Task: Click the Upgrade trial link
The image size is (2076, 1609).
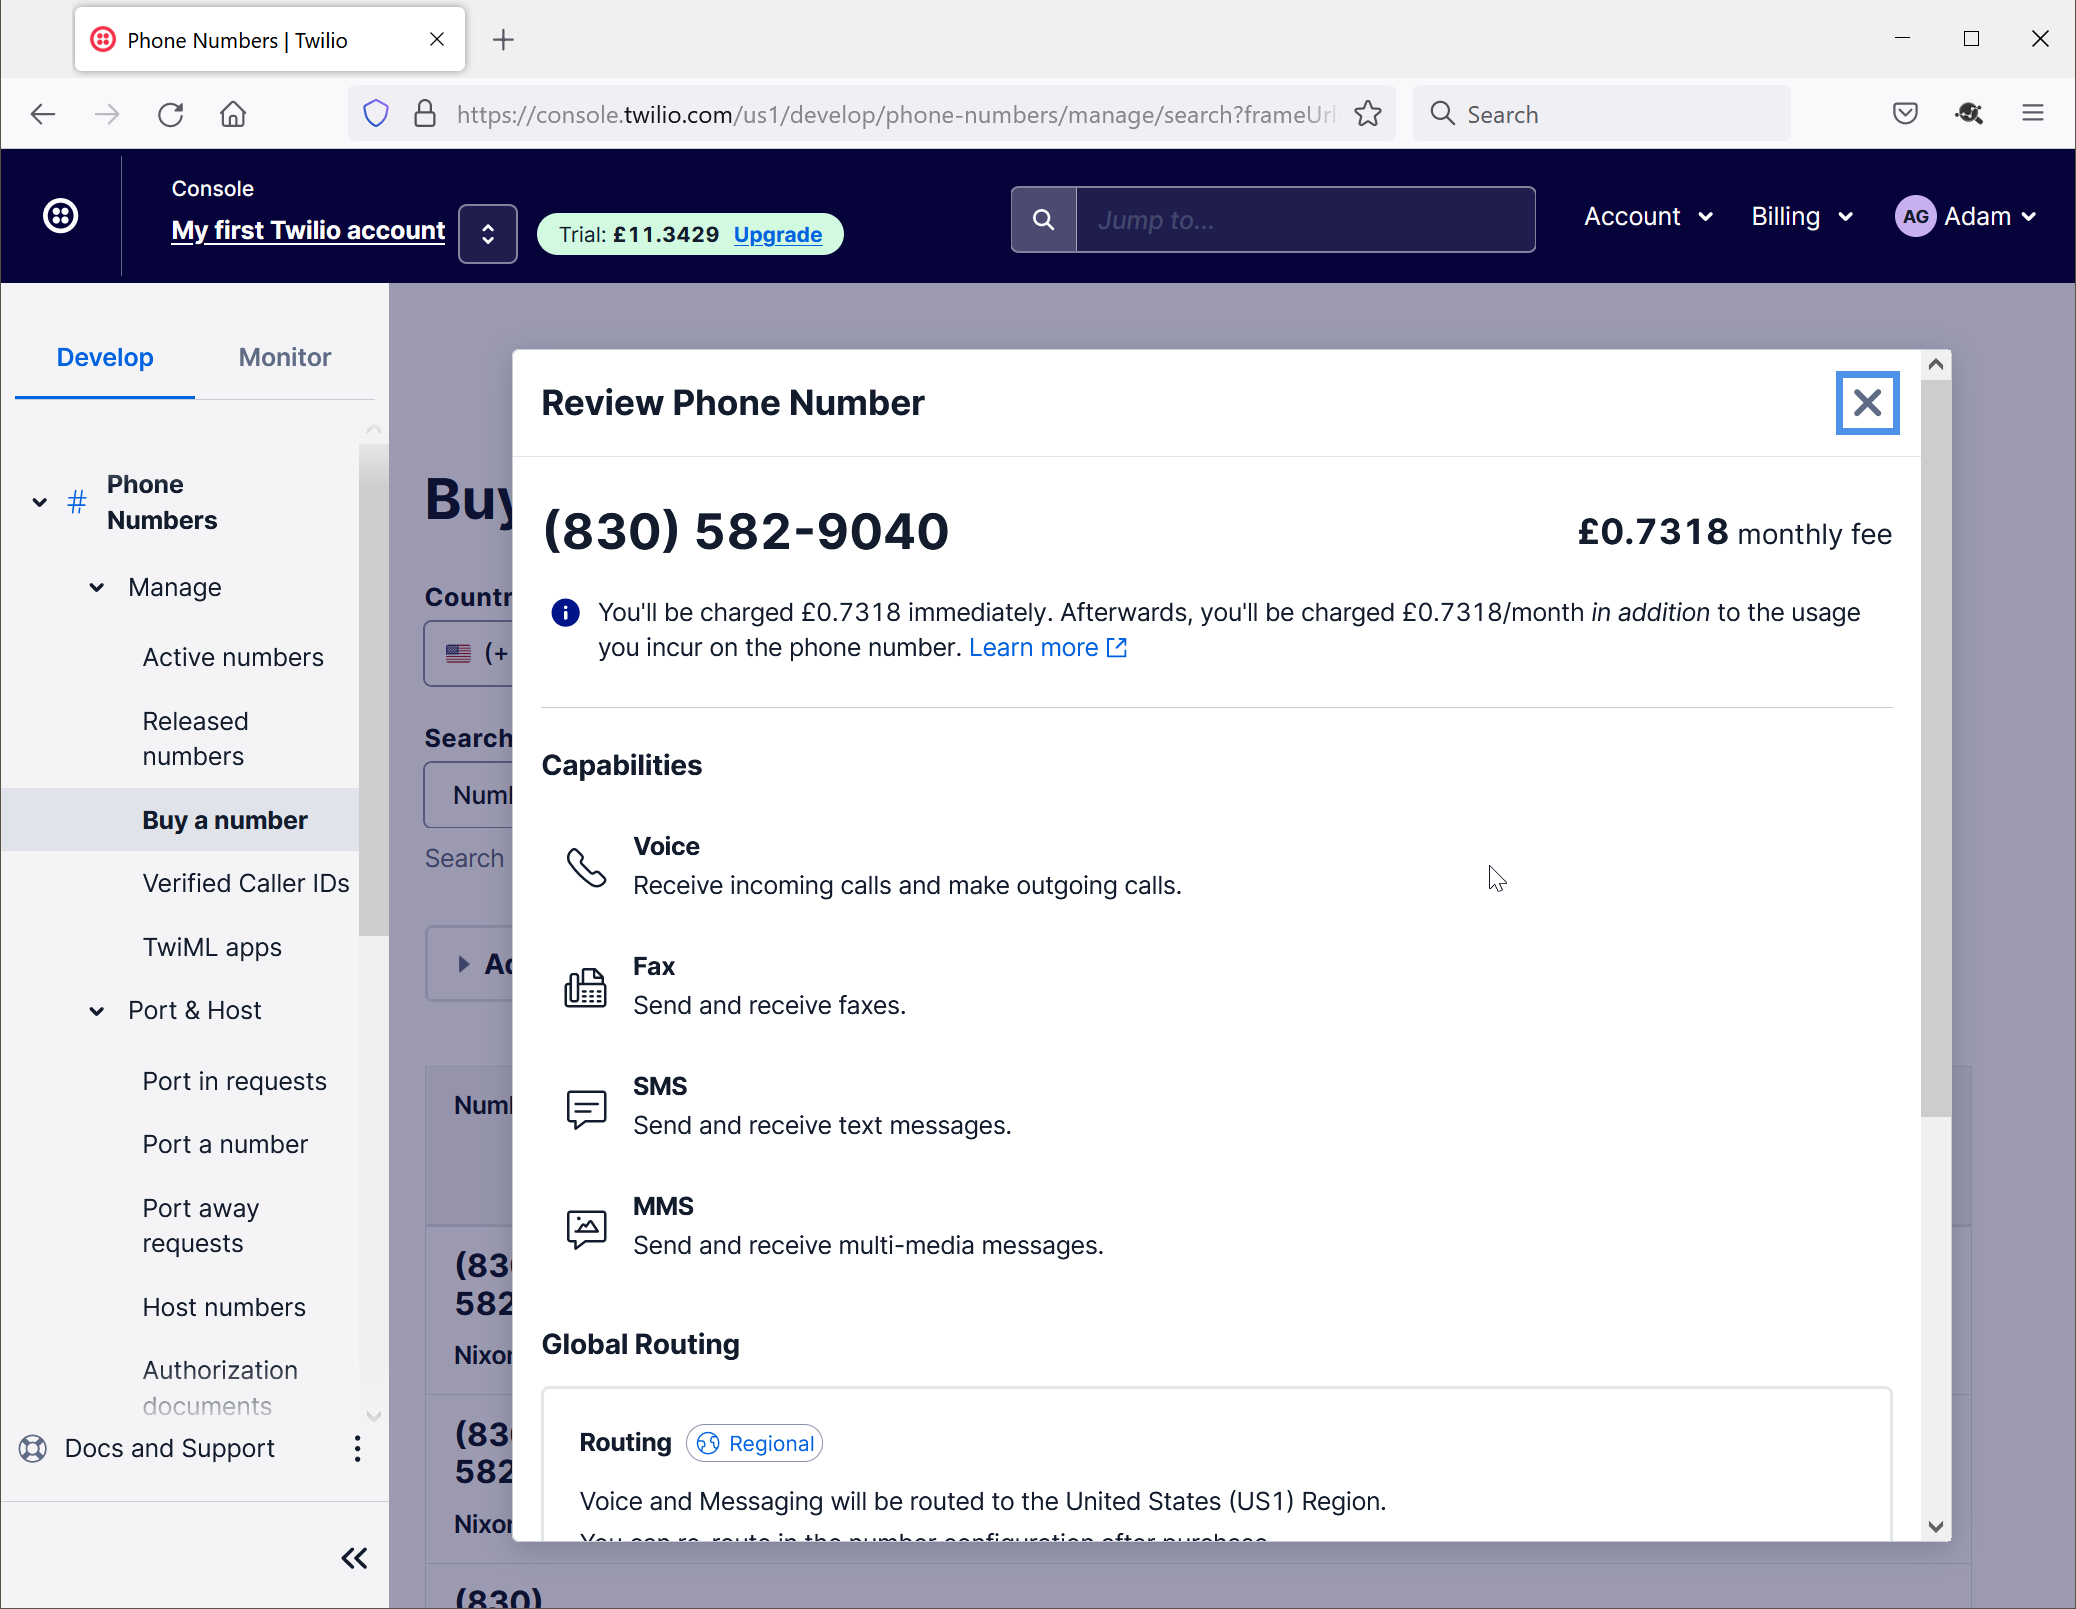Action: click(777, 234)
